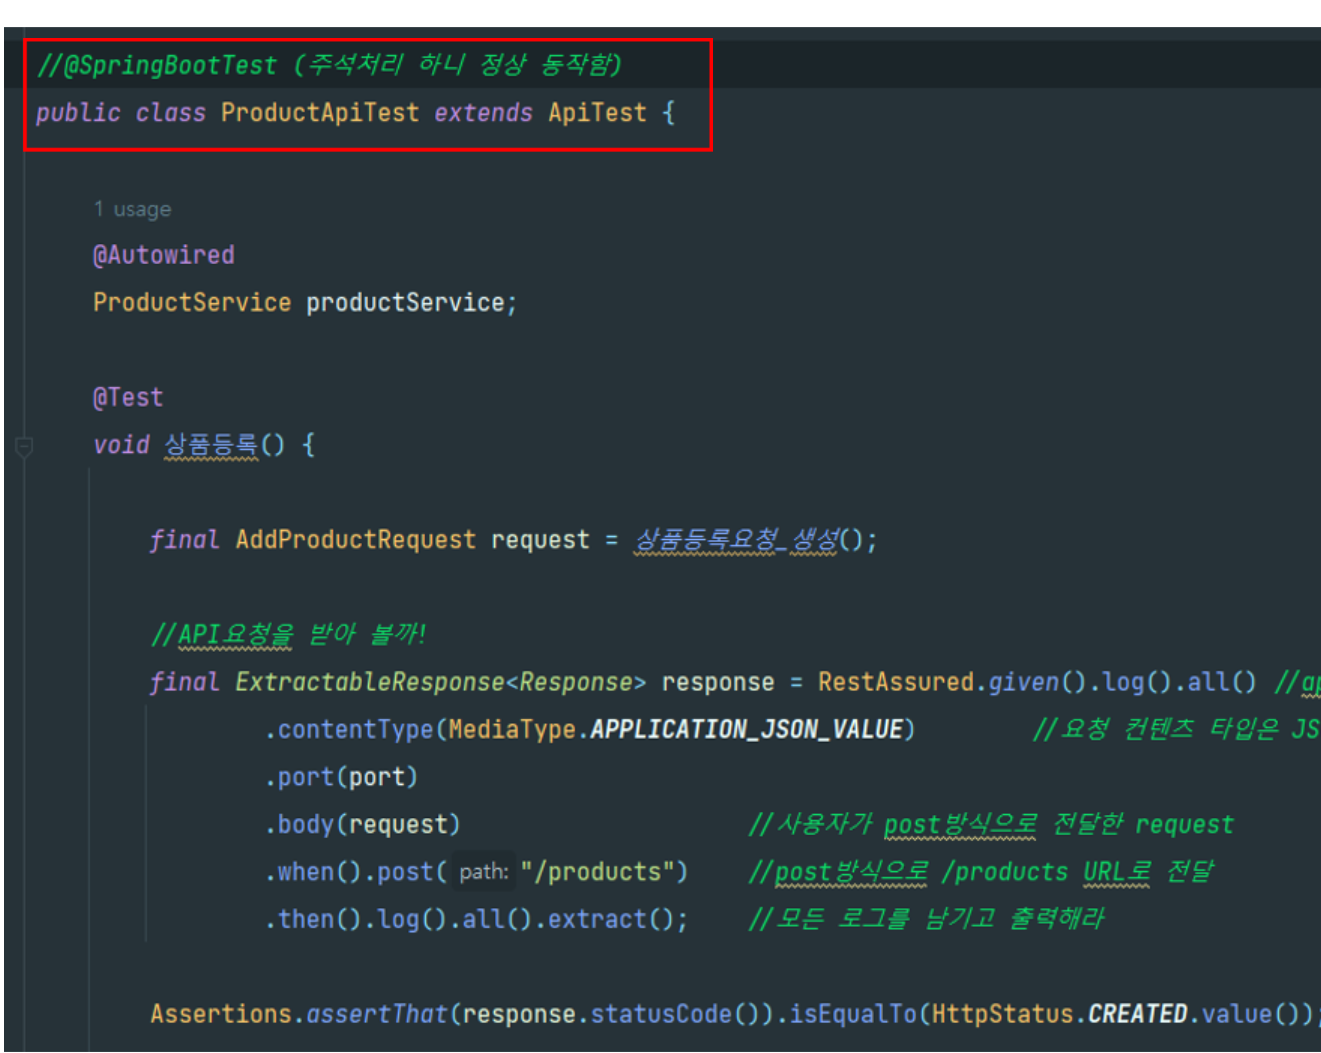Screen dimensions: 1321x1053
Task: Click the 전달한 request comment
Action: click(1143, 825)
